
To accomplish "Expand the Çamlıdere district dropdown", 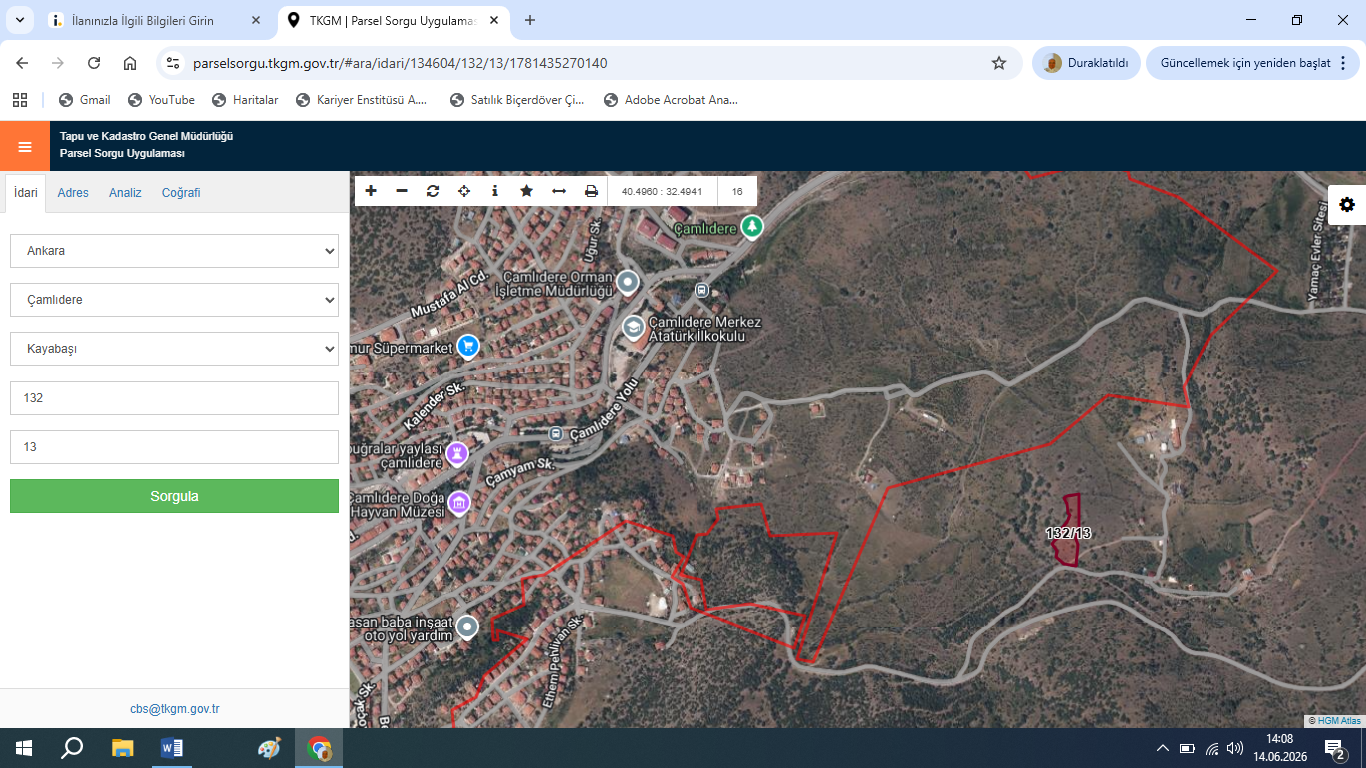I will (x=174, y=300).
